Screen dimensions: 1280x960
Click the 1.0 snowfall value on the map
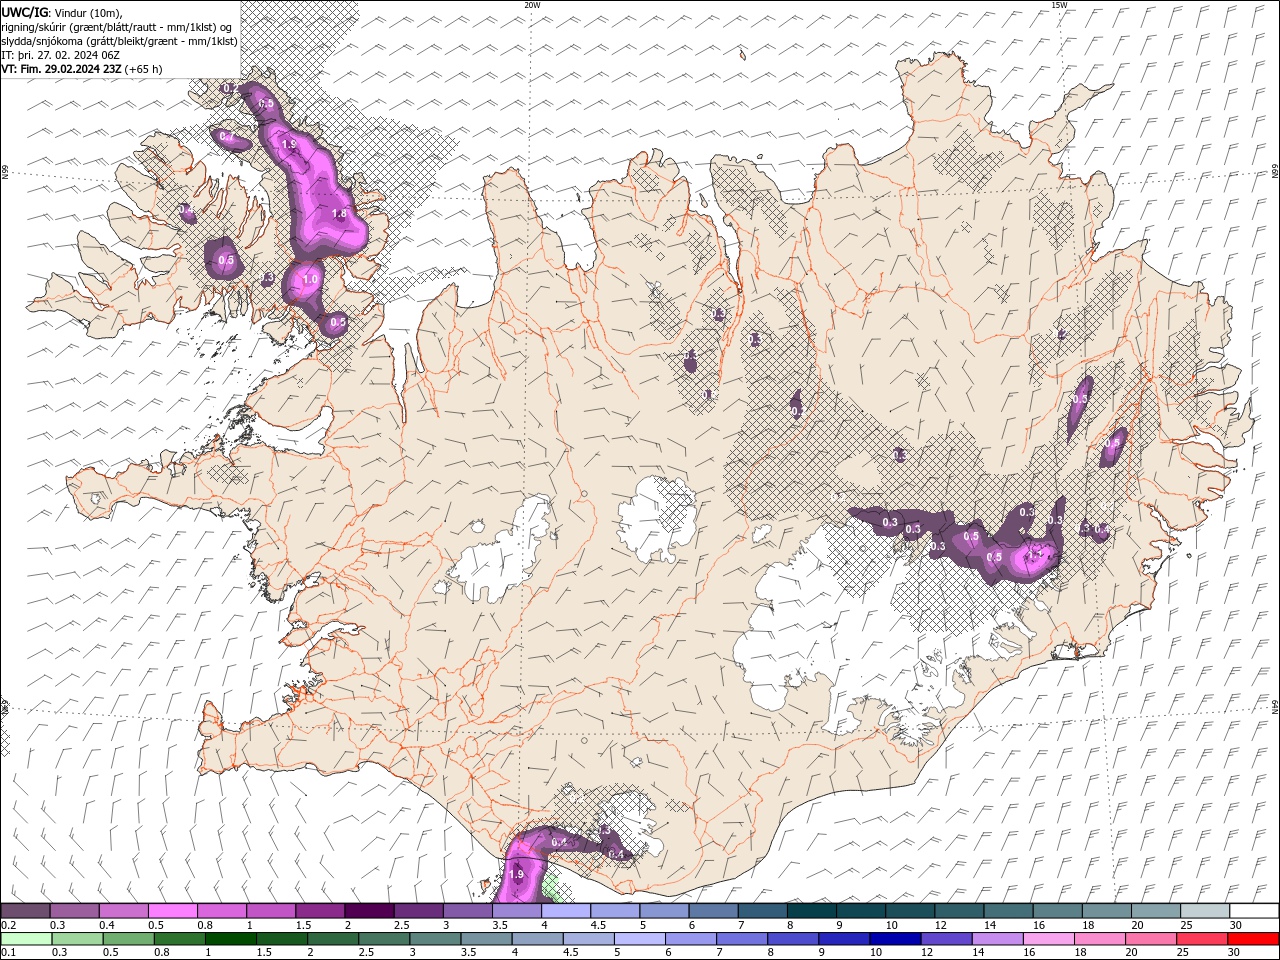tap(310, 280)
